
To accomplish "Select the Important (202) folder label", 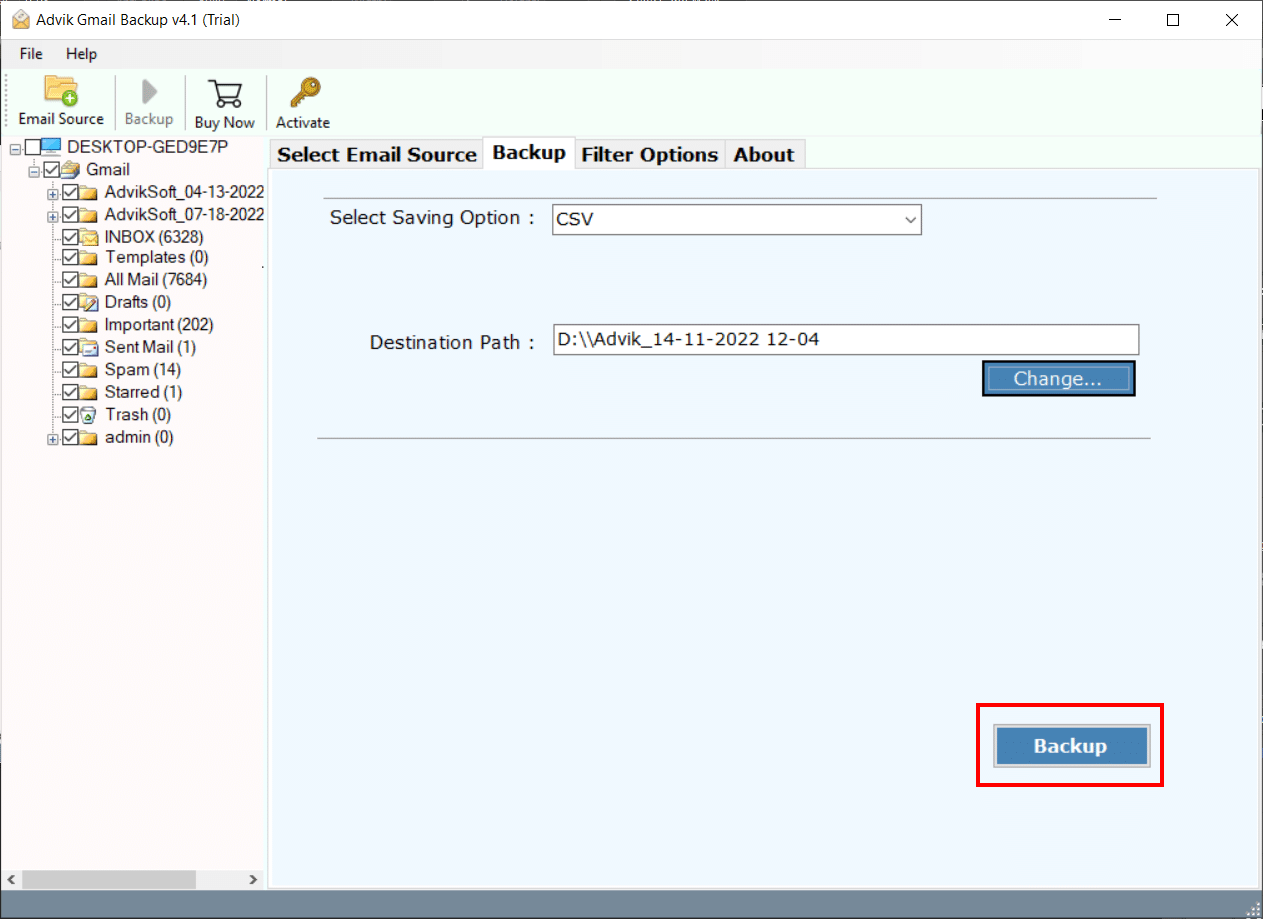I will pyautogui.click(x=158, y=325).
